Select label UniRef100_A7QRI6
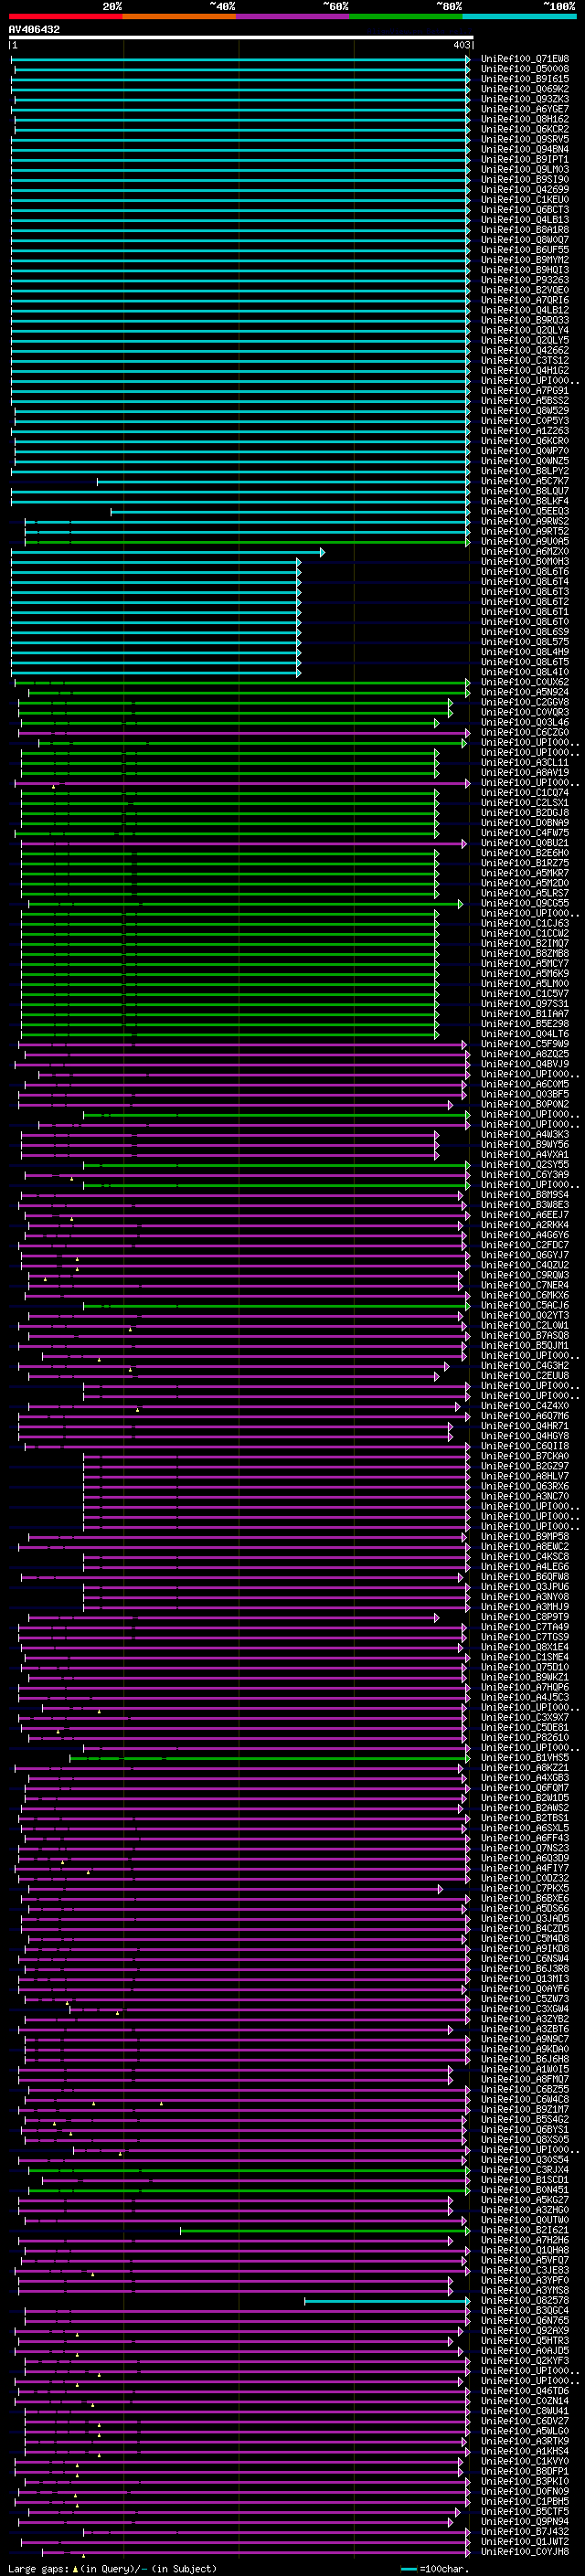This screenshot has width=585, height=2576. [x=525, y=300]
